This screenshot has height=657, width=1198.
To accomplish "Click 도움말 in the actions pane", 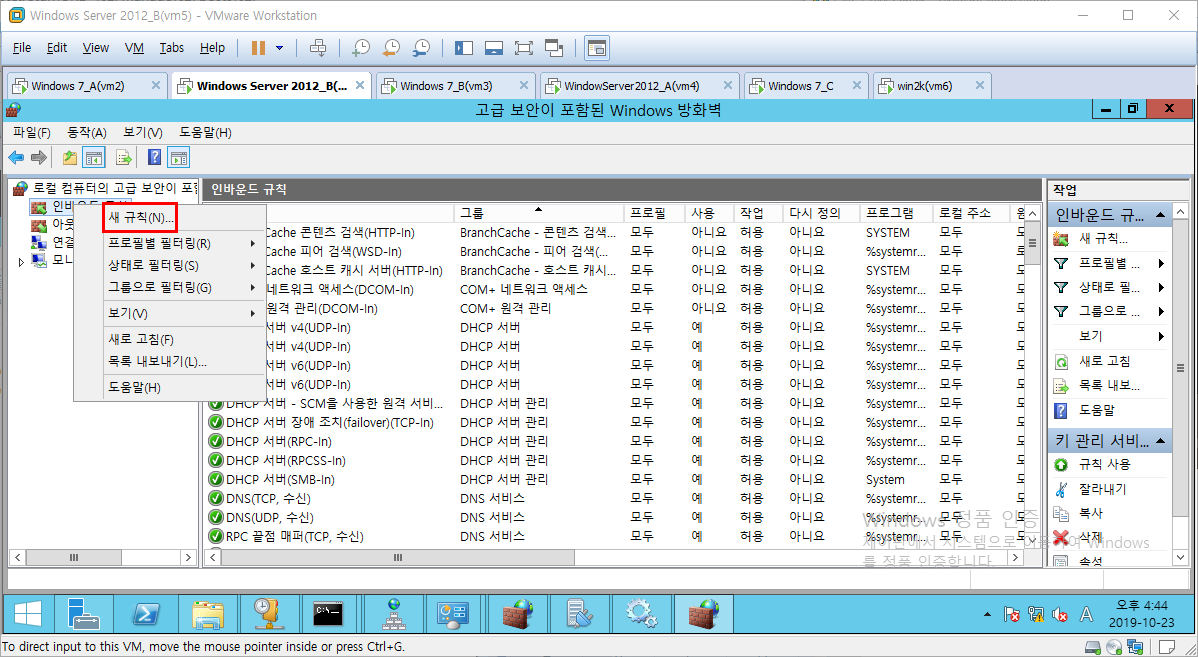I will point(1097,410).
